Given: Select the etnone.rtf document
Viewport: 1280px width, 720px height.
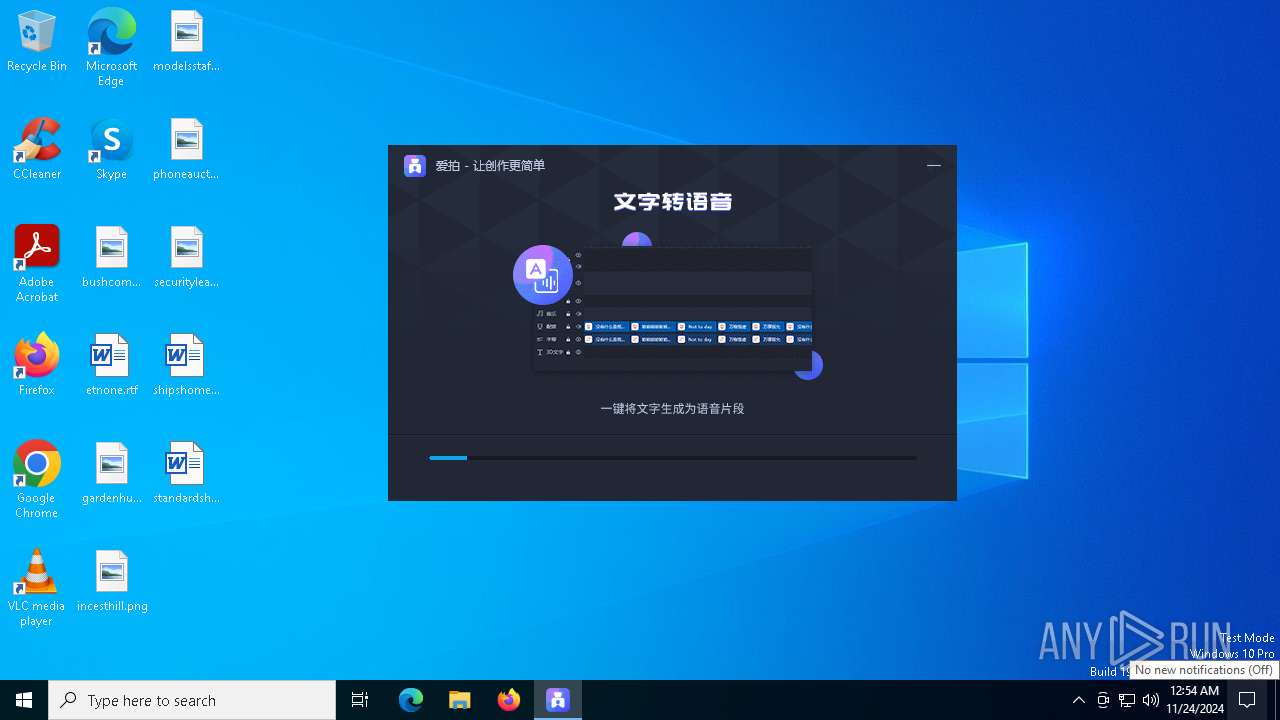Looking at the screenshot, I should (111, 365).
